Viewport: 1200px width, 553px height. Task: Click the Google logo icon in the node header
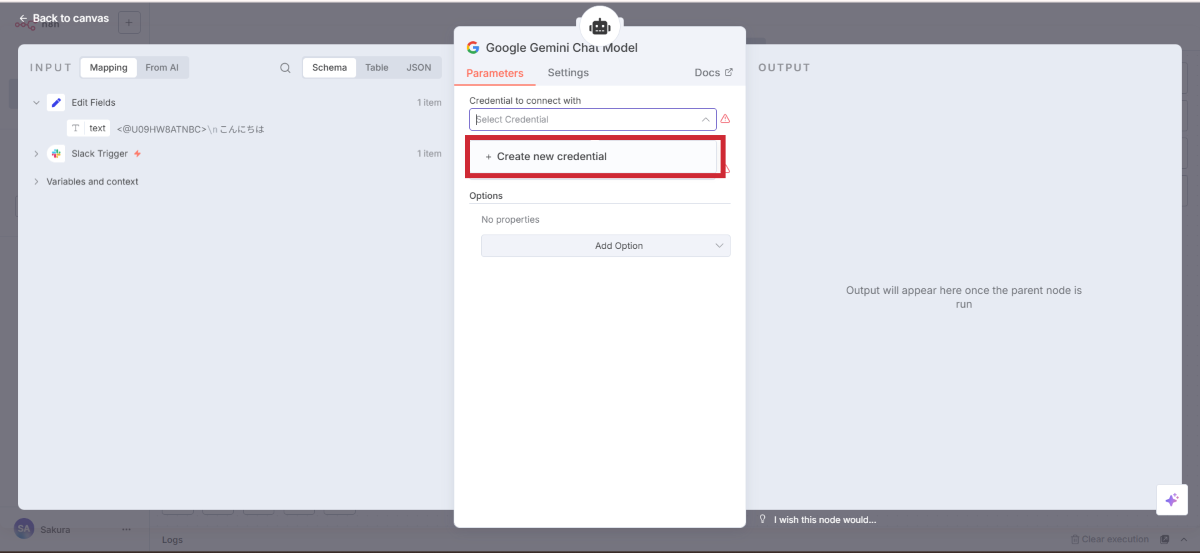tap(473, 48)
